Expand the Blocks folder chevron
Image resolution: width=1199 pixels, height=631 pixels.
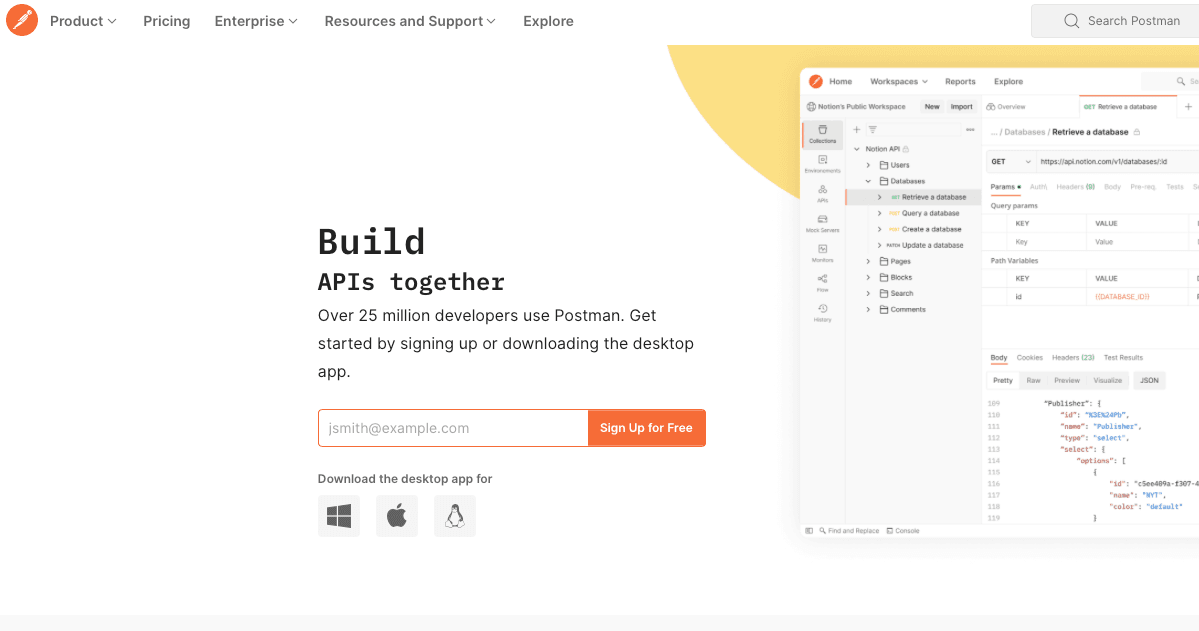tap(868, 278)
